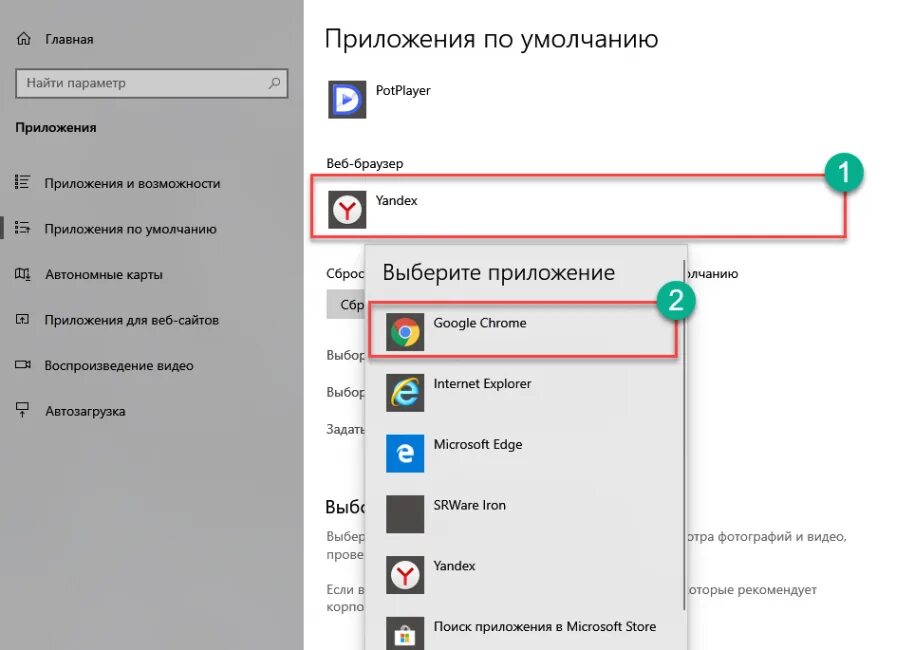914x650 pixels.
Task: Click the Google Chrome icon in popup
Action: pos(405,331)
